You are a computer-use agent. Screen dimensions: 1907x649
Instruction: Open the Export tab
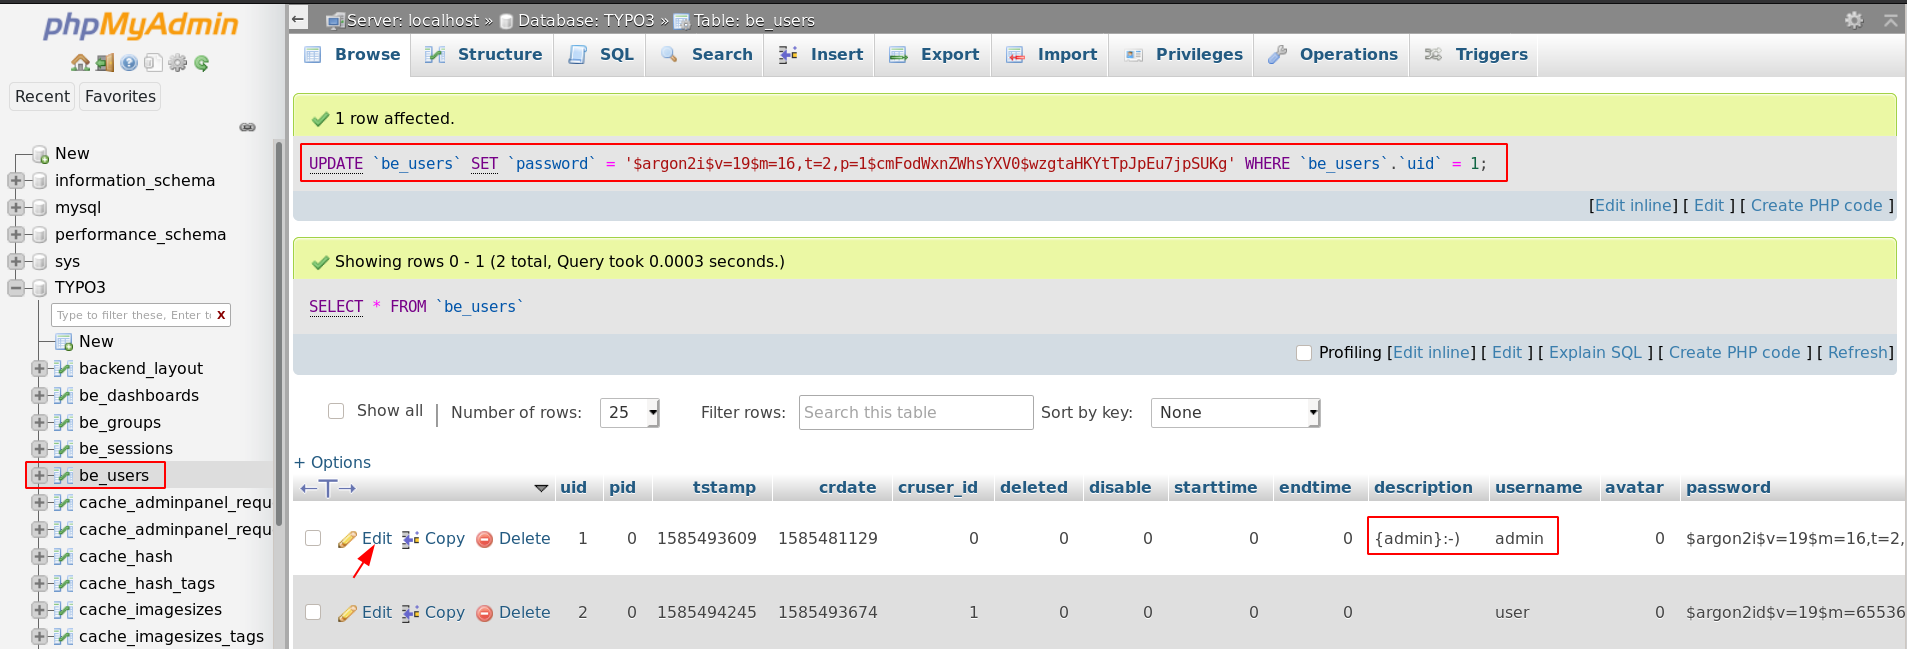click(934, 55)
